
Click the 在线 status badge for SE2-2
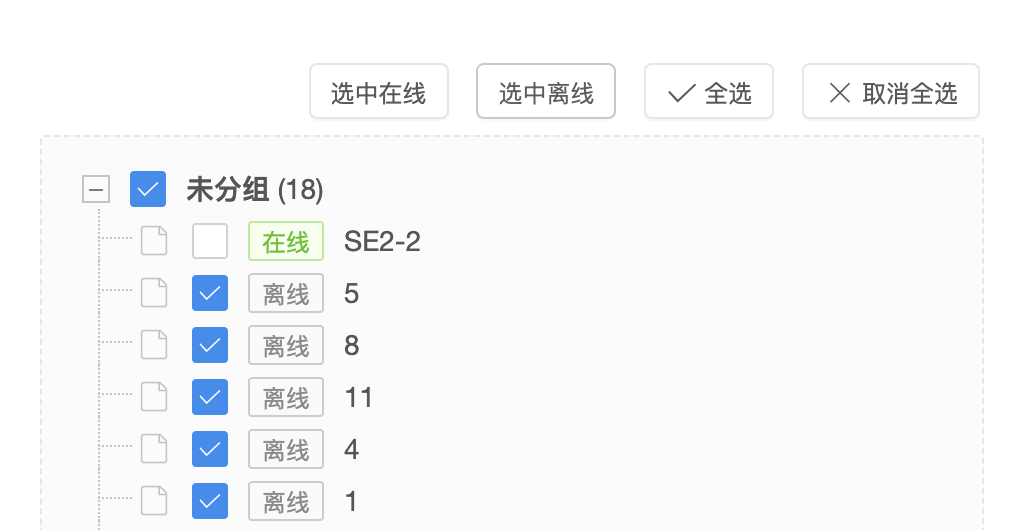click(x=286, y=241)
